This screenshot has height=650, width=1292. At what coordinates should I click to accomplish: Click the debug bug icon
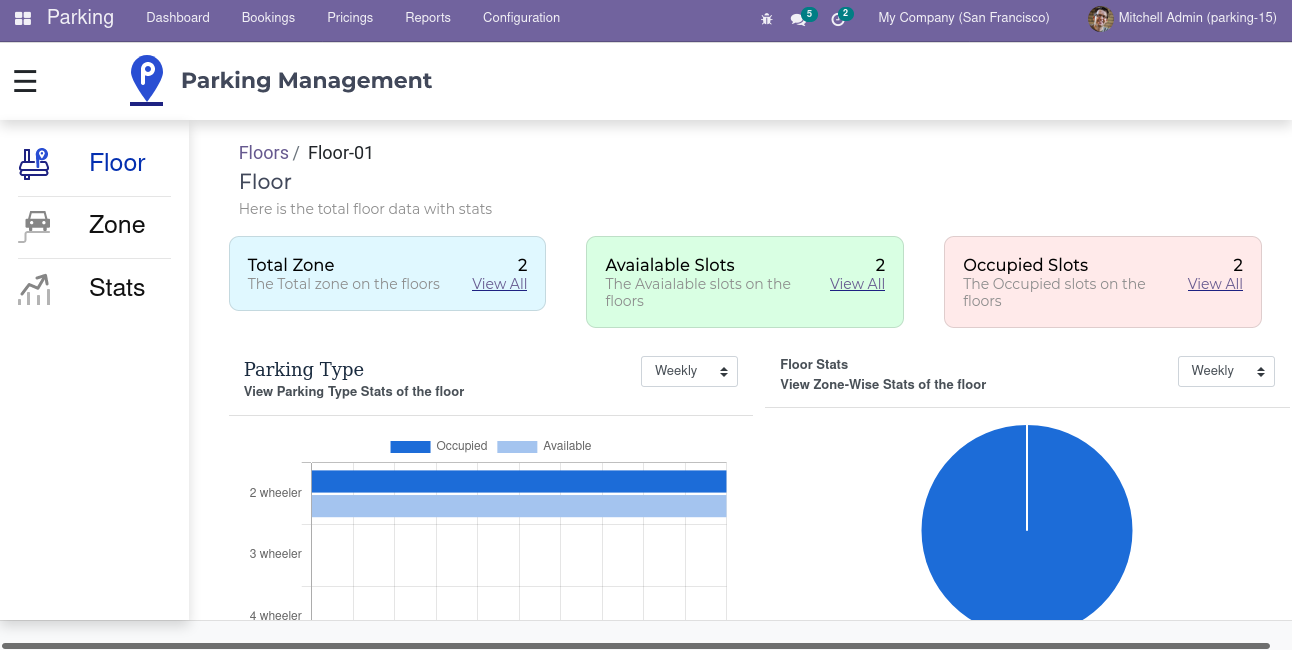pyautogui.click(x=767, y=18)
